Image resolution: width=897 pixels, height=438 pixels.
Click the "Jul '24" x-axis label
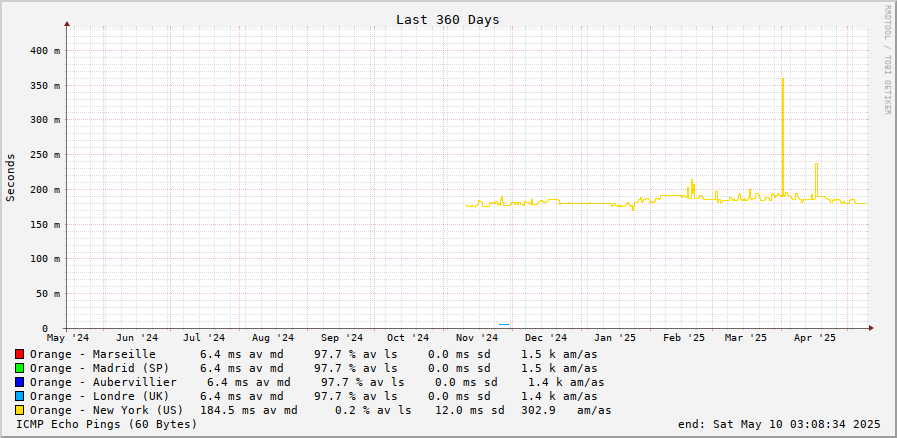(204, 338)
